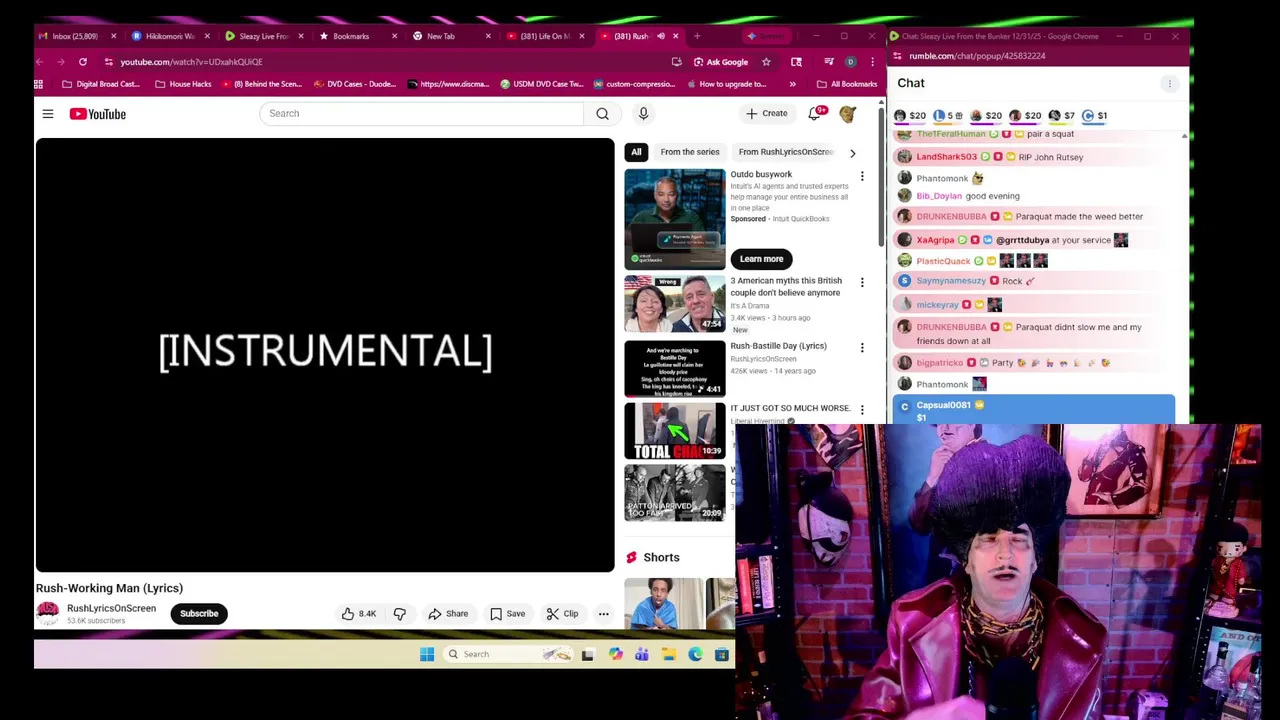
Task: Switch to the Bookmarks tab
Action: [x=350, y=37]
